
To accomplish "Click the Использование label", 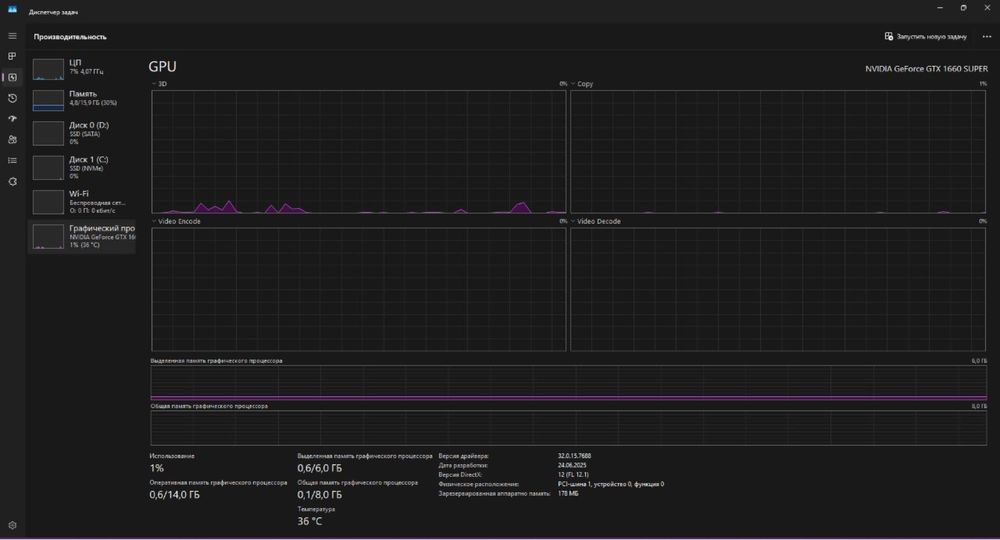I will coord(172,456).
